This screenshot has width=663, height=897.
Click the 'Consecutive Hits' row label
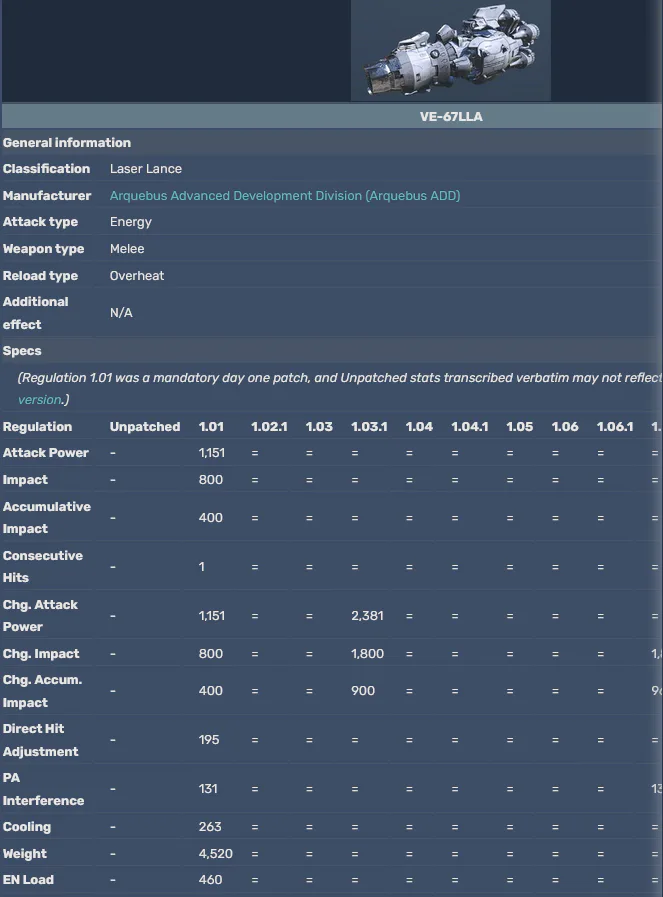point(43,567)
